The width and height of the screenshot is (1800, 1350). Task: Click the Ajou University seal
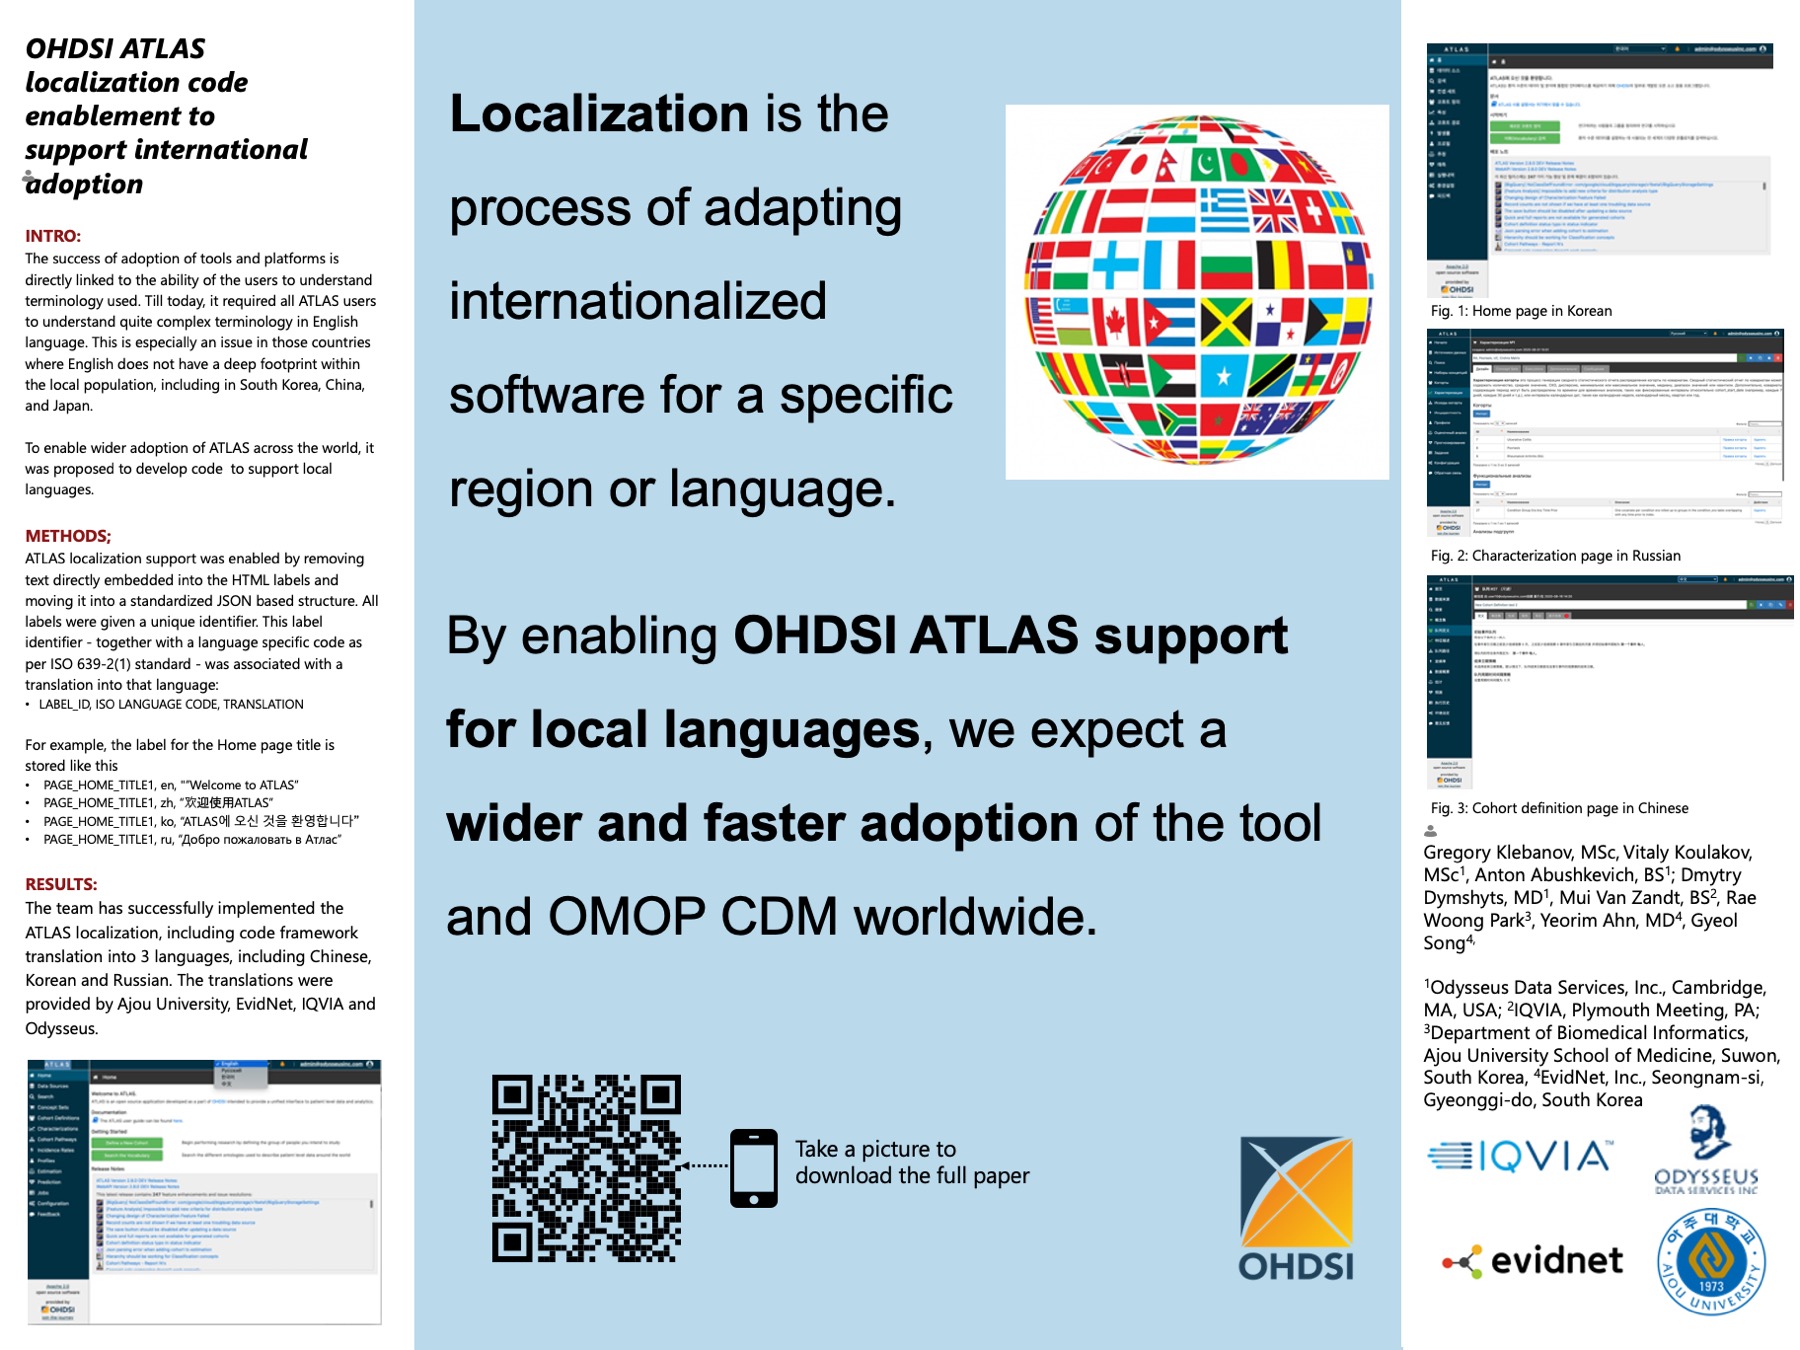coord(1711,1261)
